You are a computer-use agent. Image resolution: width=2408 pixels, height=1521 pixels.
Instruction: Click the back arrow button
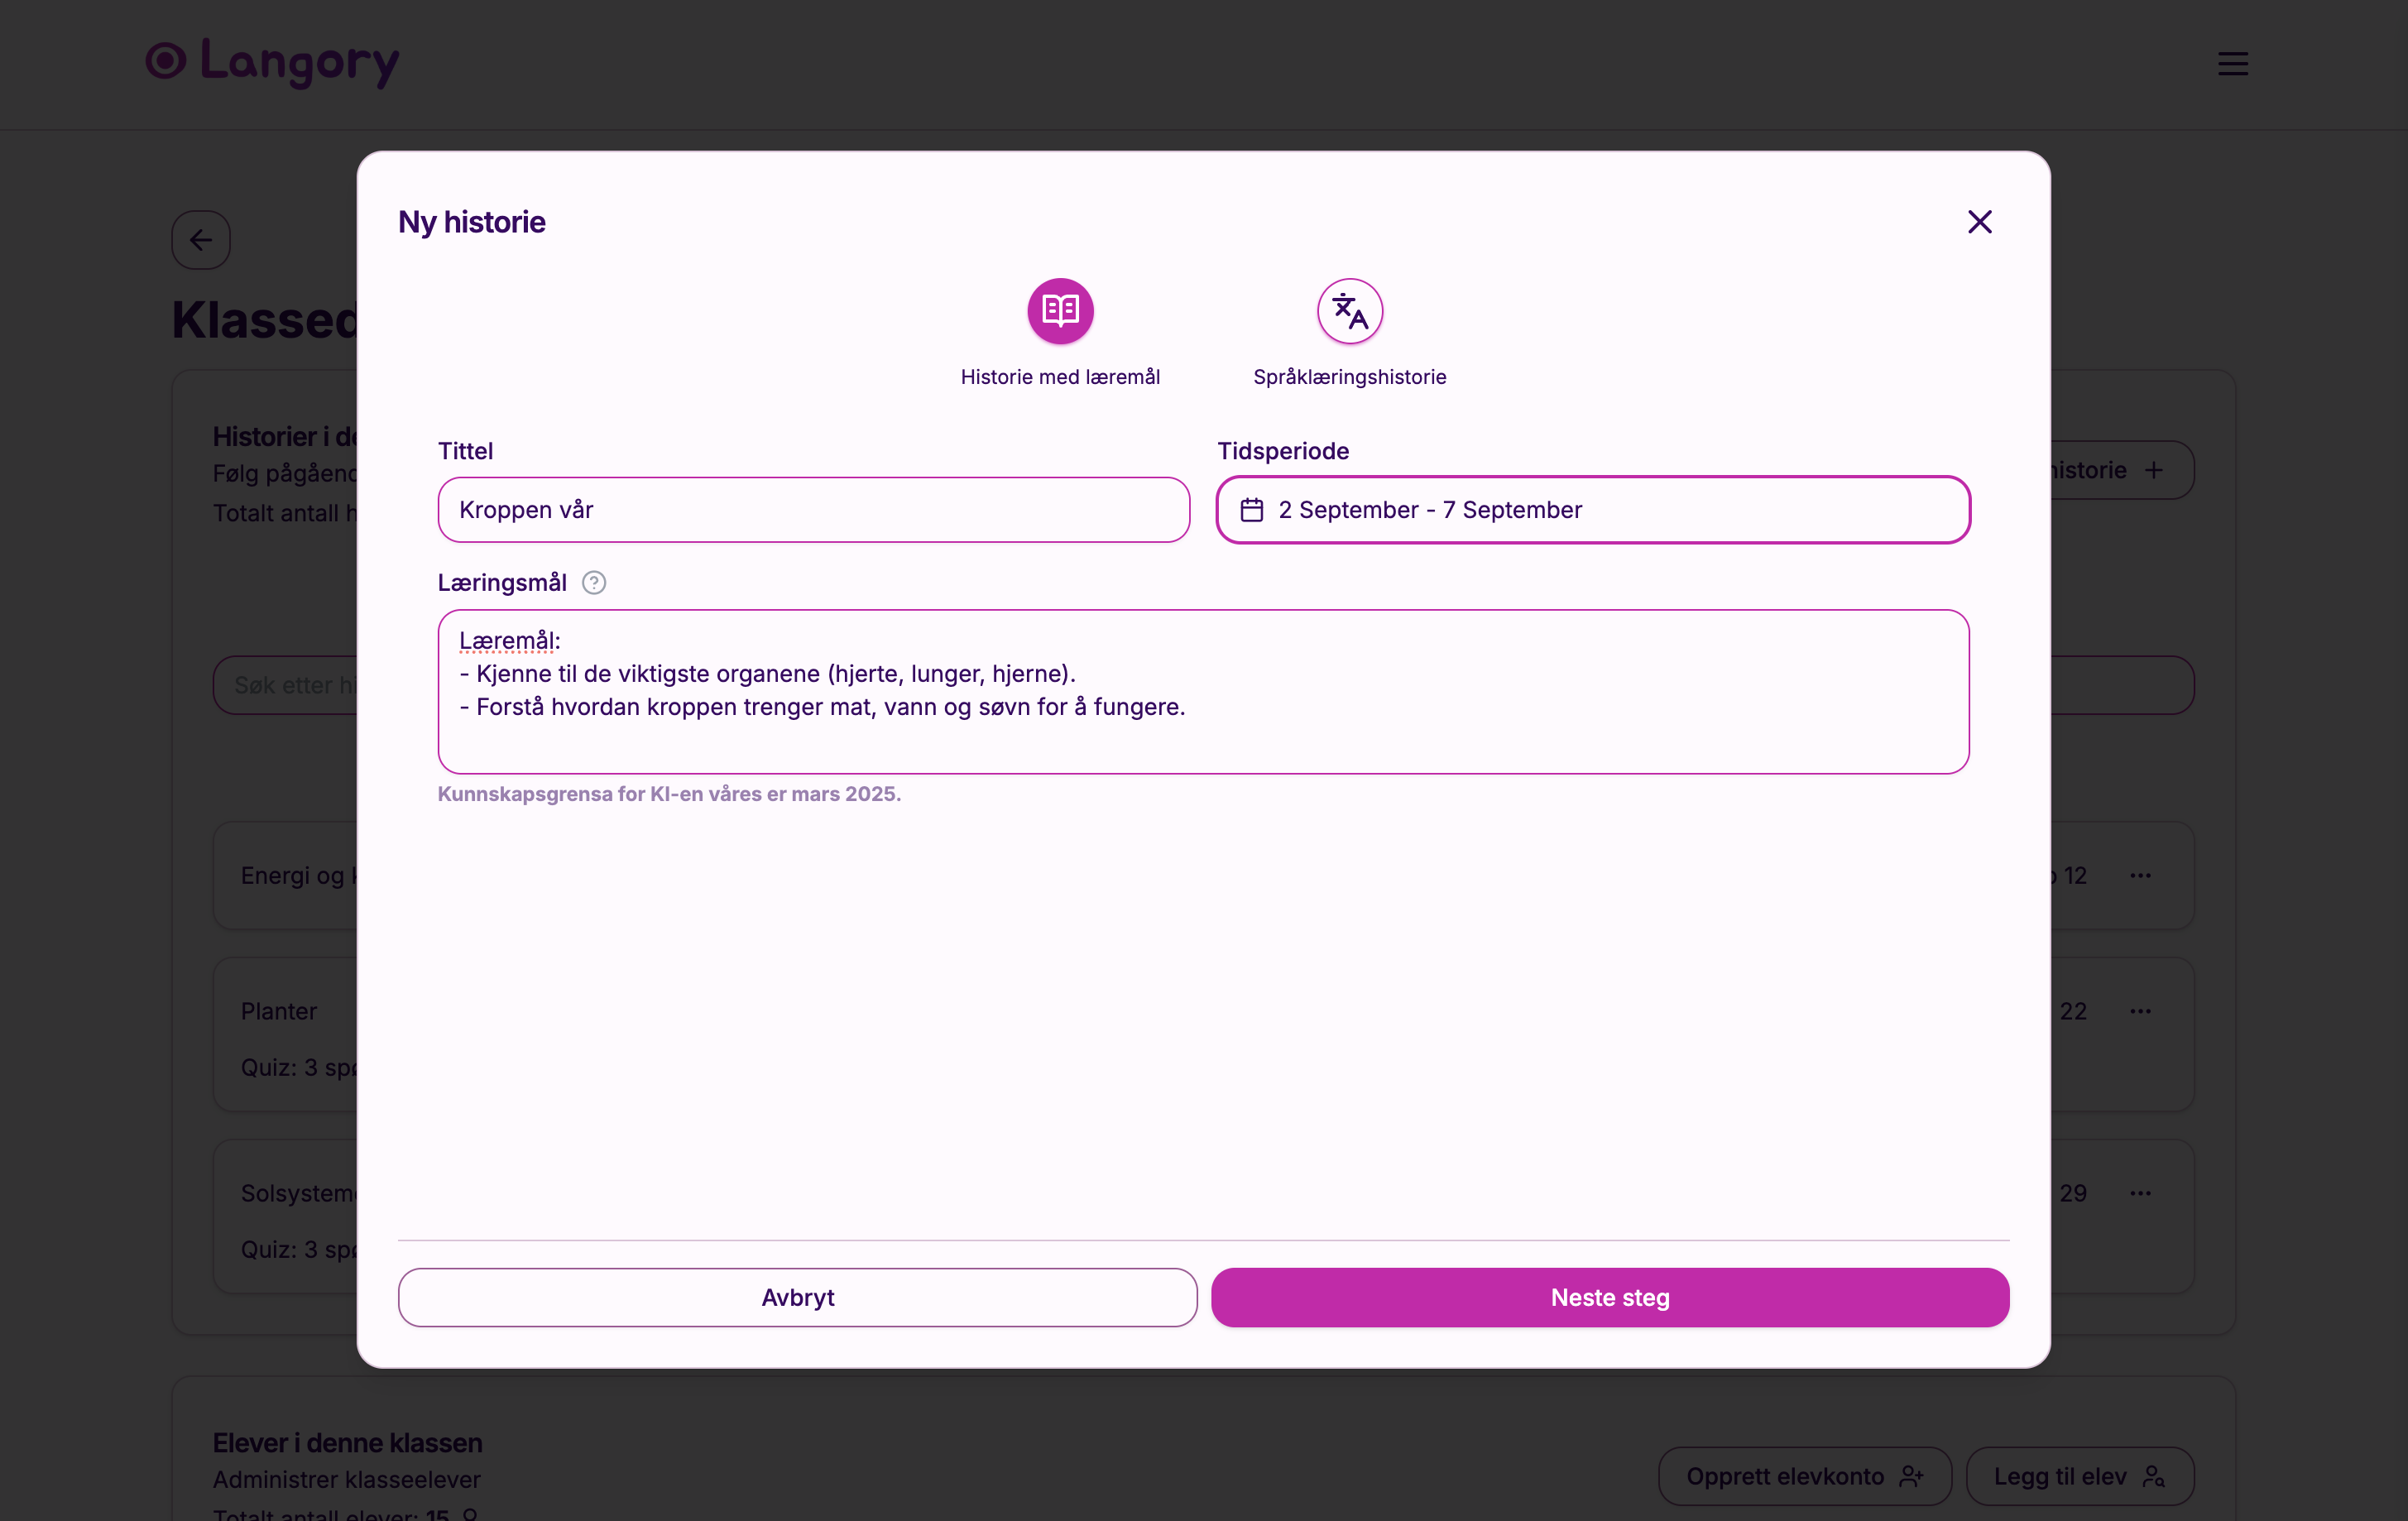pyautogui.click(x=201, y=240)
